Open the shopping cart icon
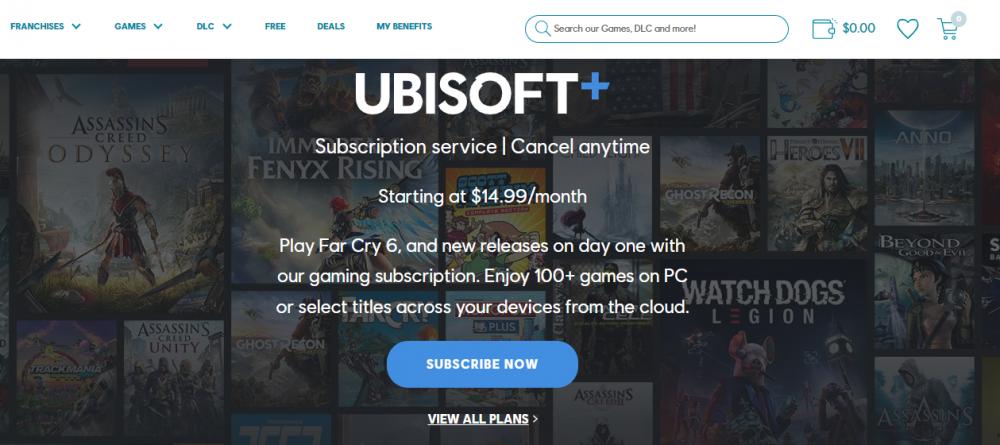 (948, 29)
